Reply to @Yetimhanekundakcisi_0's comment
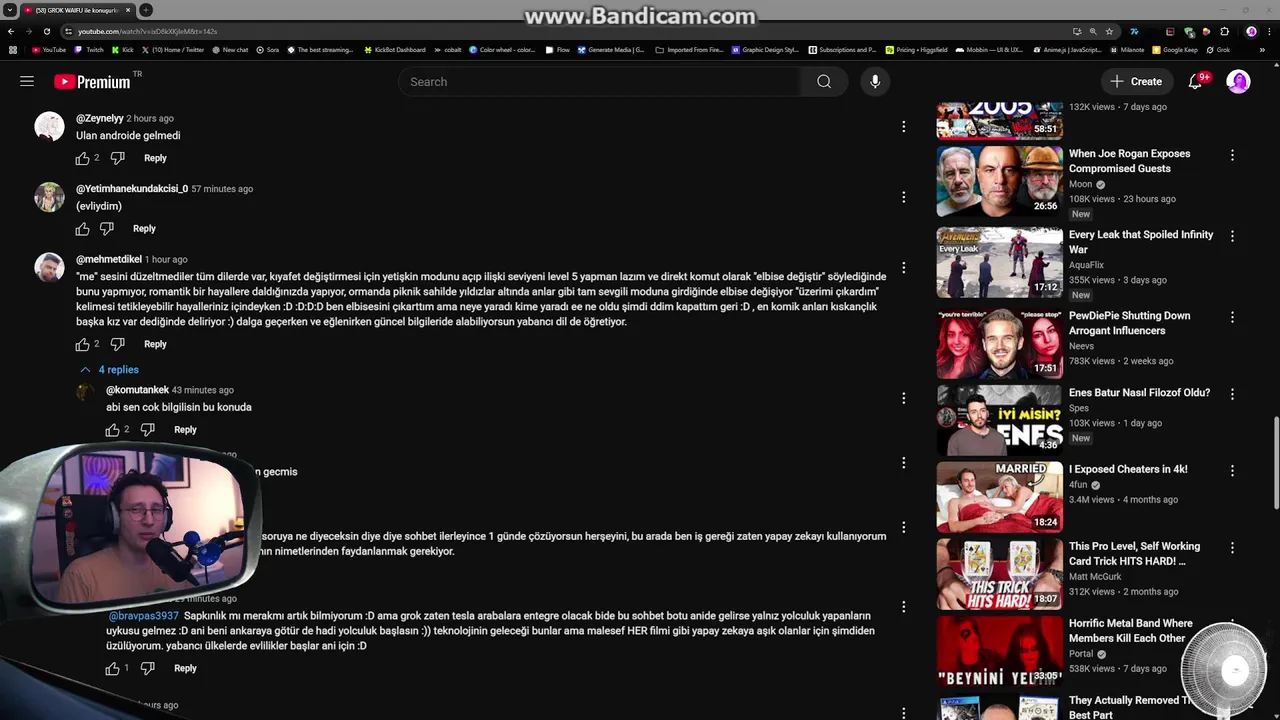Screen dimensions: 1280x720 [x=144, y=229]
